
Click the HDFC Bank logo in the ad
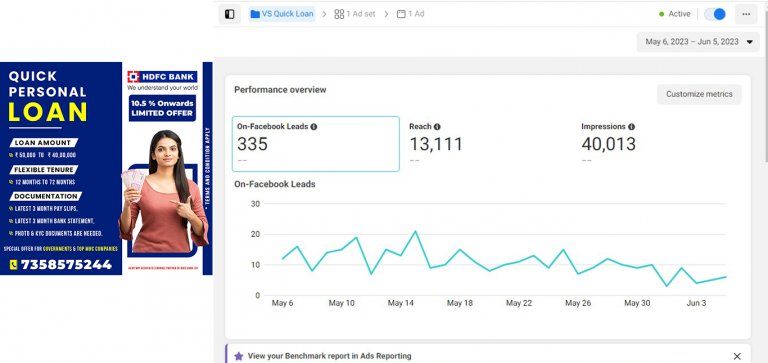tap(162, 77)
